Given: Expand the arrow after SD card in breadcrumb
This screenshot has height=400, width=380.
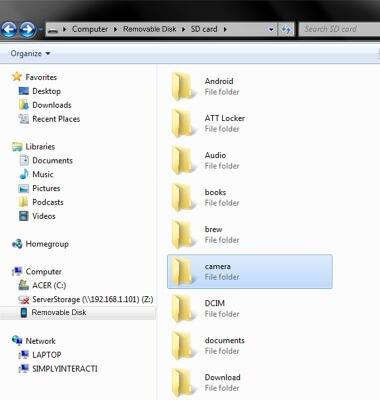Looking at the screenshot, I should (225, 29).
